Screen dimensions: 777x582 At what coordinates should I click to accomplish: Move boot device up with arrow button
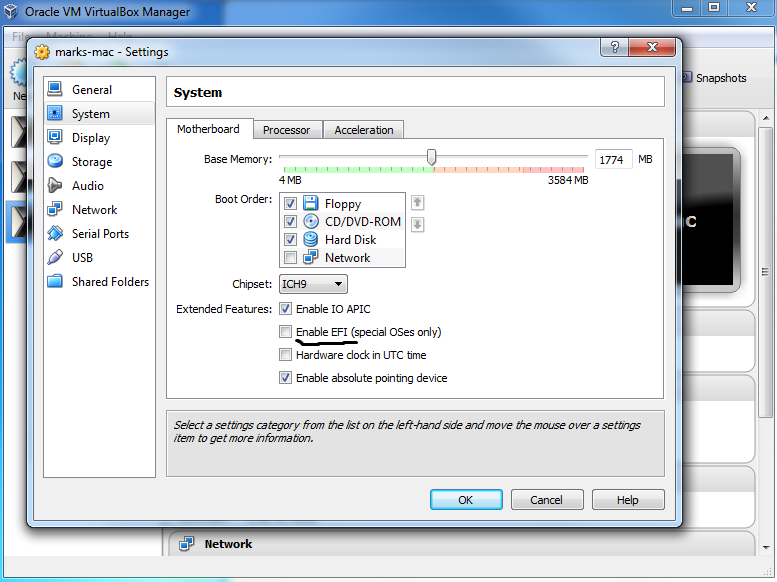coord(417,202)
